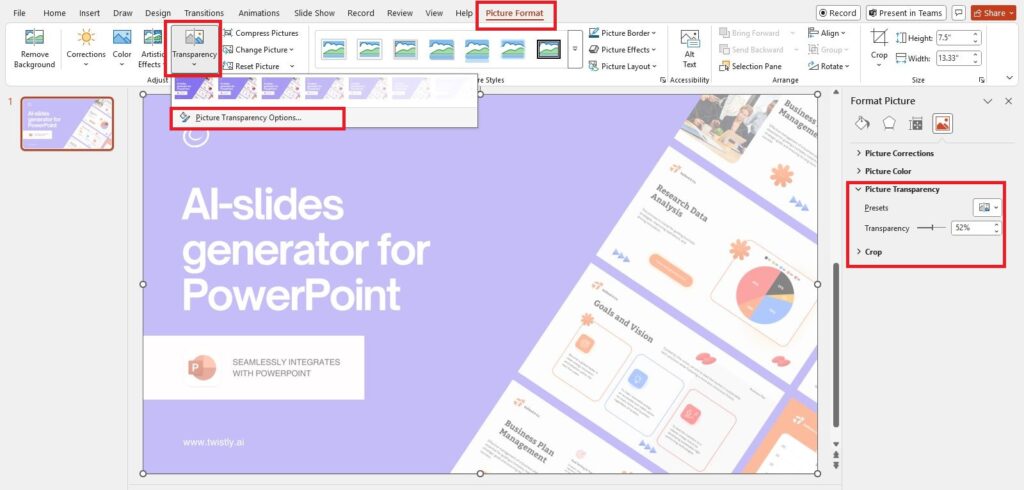The height and width of the screenshot is (490, 1024).
Task: Open Artistic Effects gallery
Action: click(x=152, y=48)
